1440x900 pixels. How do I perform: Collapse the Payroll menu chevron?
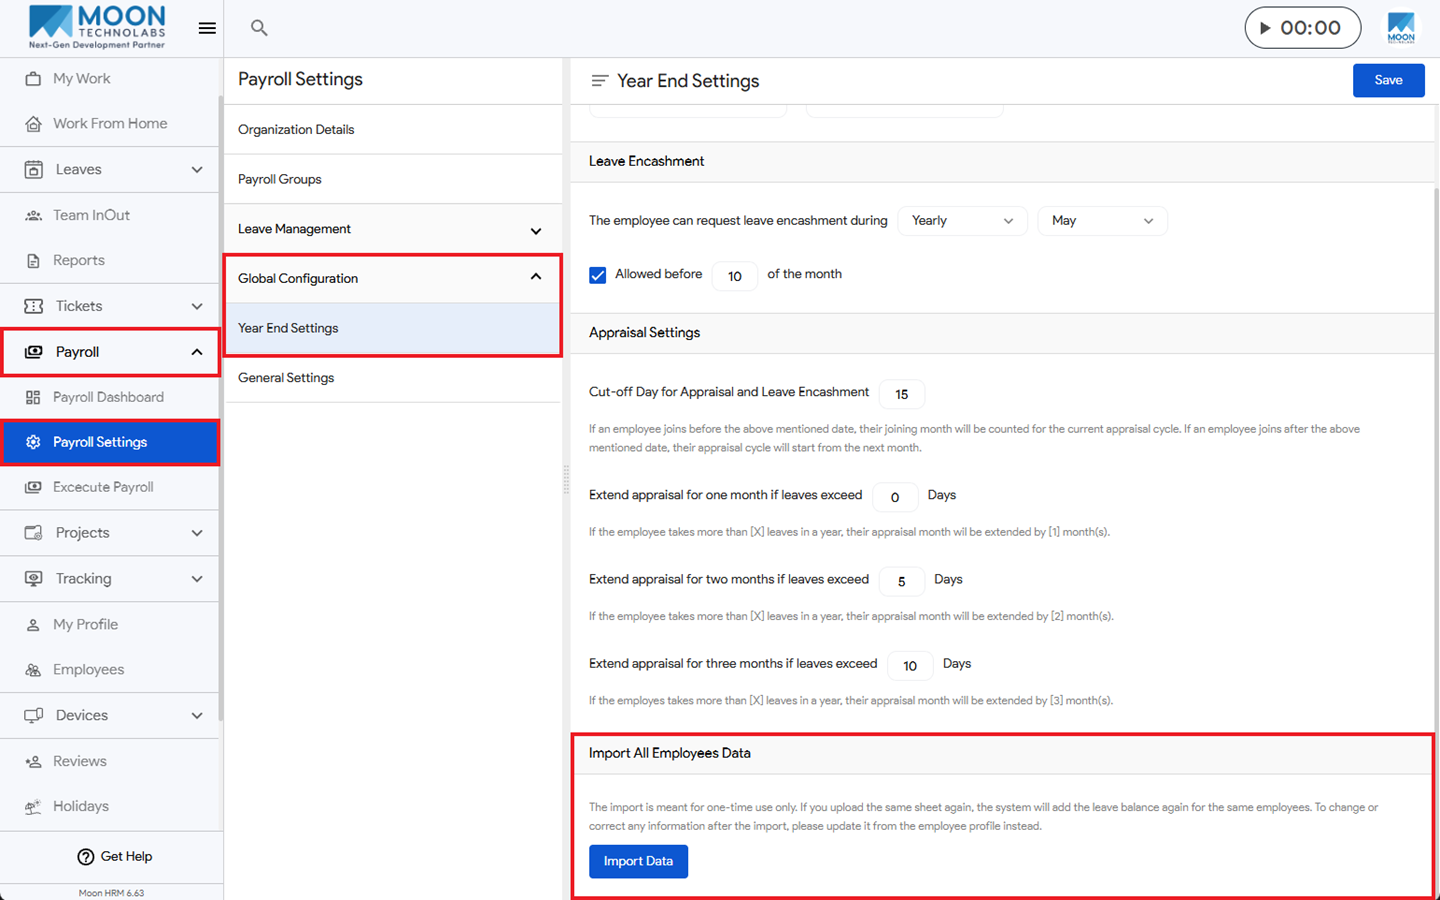coord(197,352)
